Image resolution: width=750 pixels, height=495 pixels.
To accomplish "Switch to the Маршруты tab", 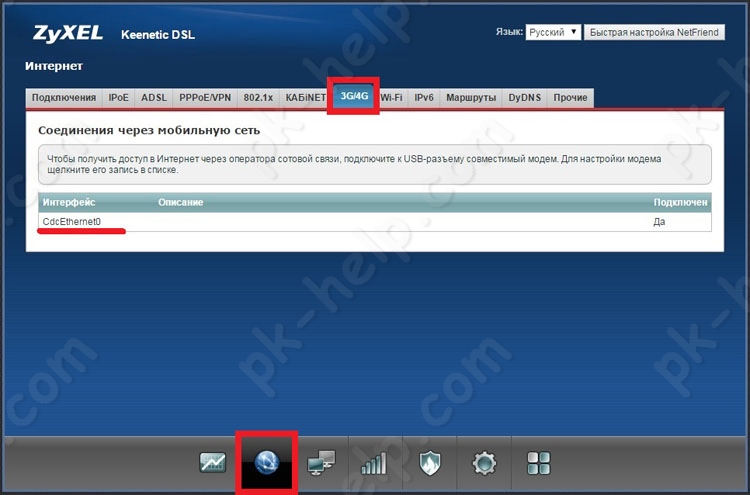I will click(471, 98).
